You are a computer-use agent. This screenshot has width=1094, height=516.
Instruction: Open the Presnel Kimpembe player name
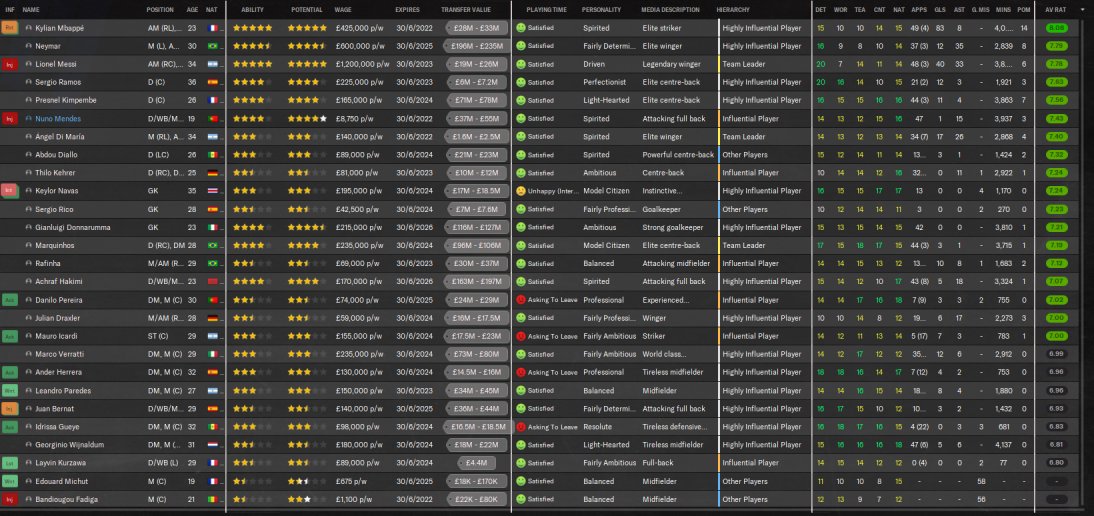coord(66,100)
